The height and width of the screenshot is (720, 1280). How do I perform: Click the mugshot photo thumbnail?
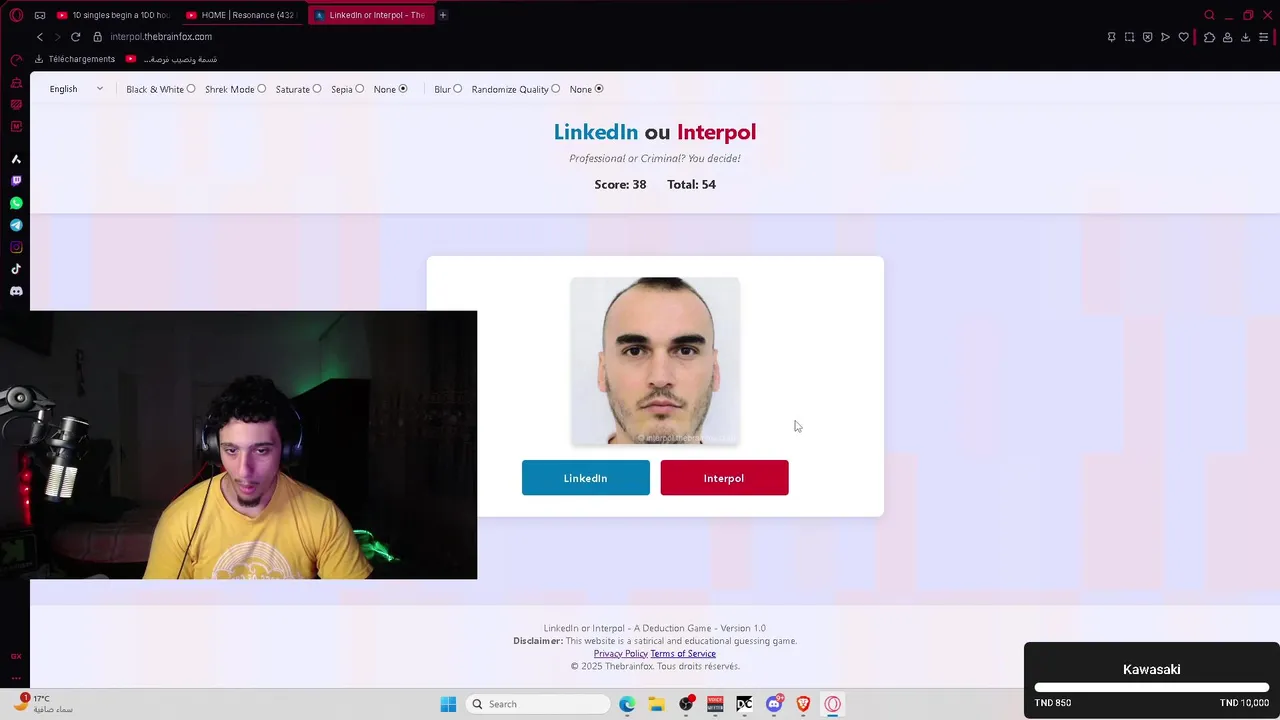655,361
